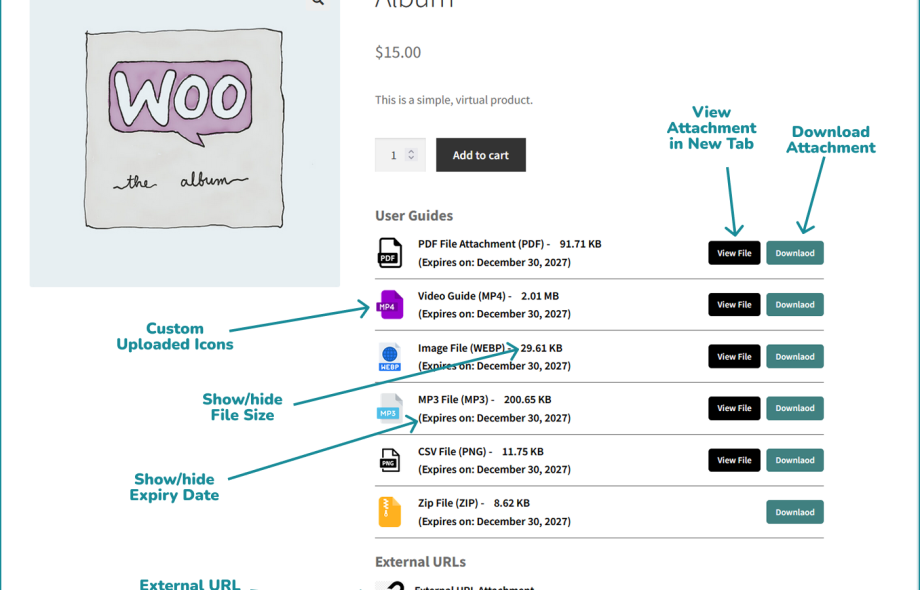Click the purple MP4 video icon
The width and height of the screenshot is (920, 590).
[389, 304]
